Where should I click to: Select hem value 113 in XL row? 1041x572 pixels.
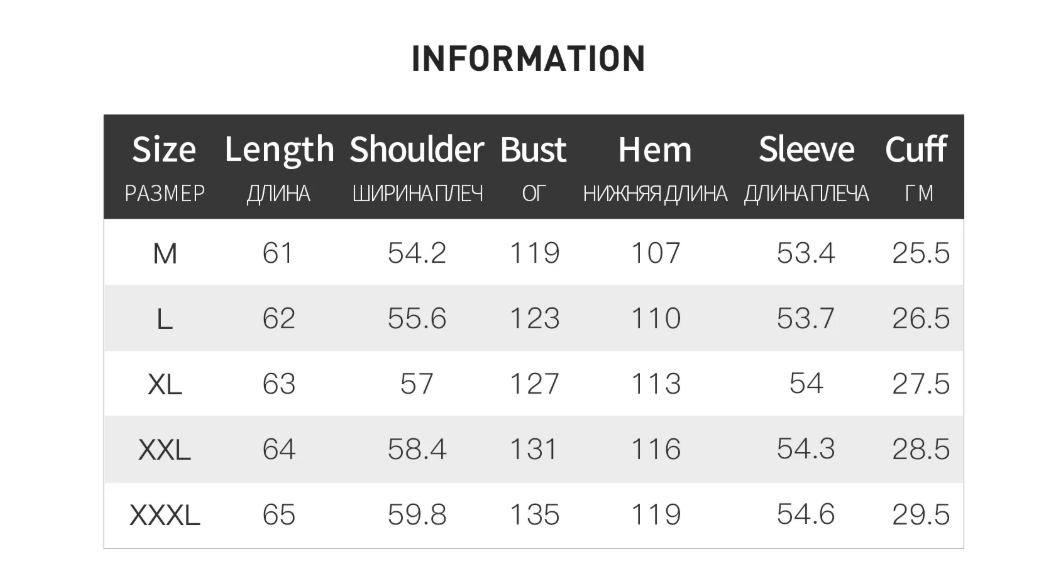click(x=656, y=384)
